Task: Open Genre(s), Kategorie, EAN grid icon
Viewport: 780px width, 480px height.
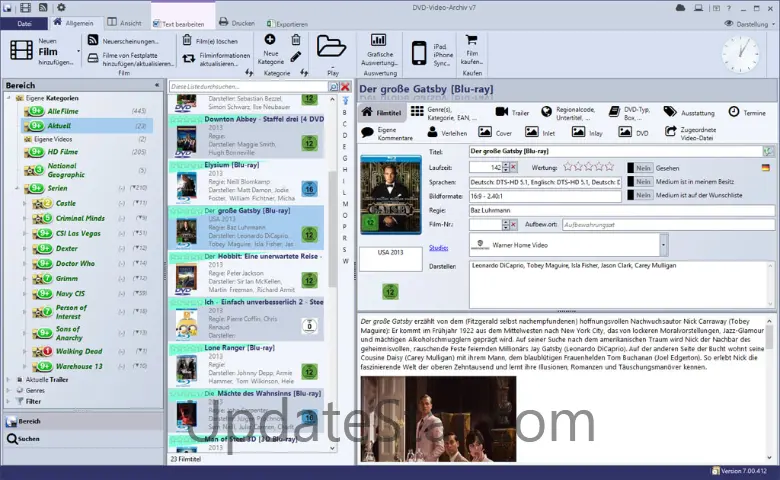Action: 417,112
